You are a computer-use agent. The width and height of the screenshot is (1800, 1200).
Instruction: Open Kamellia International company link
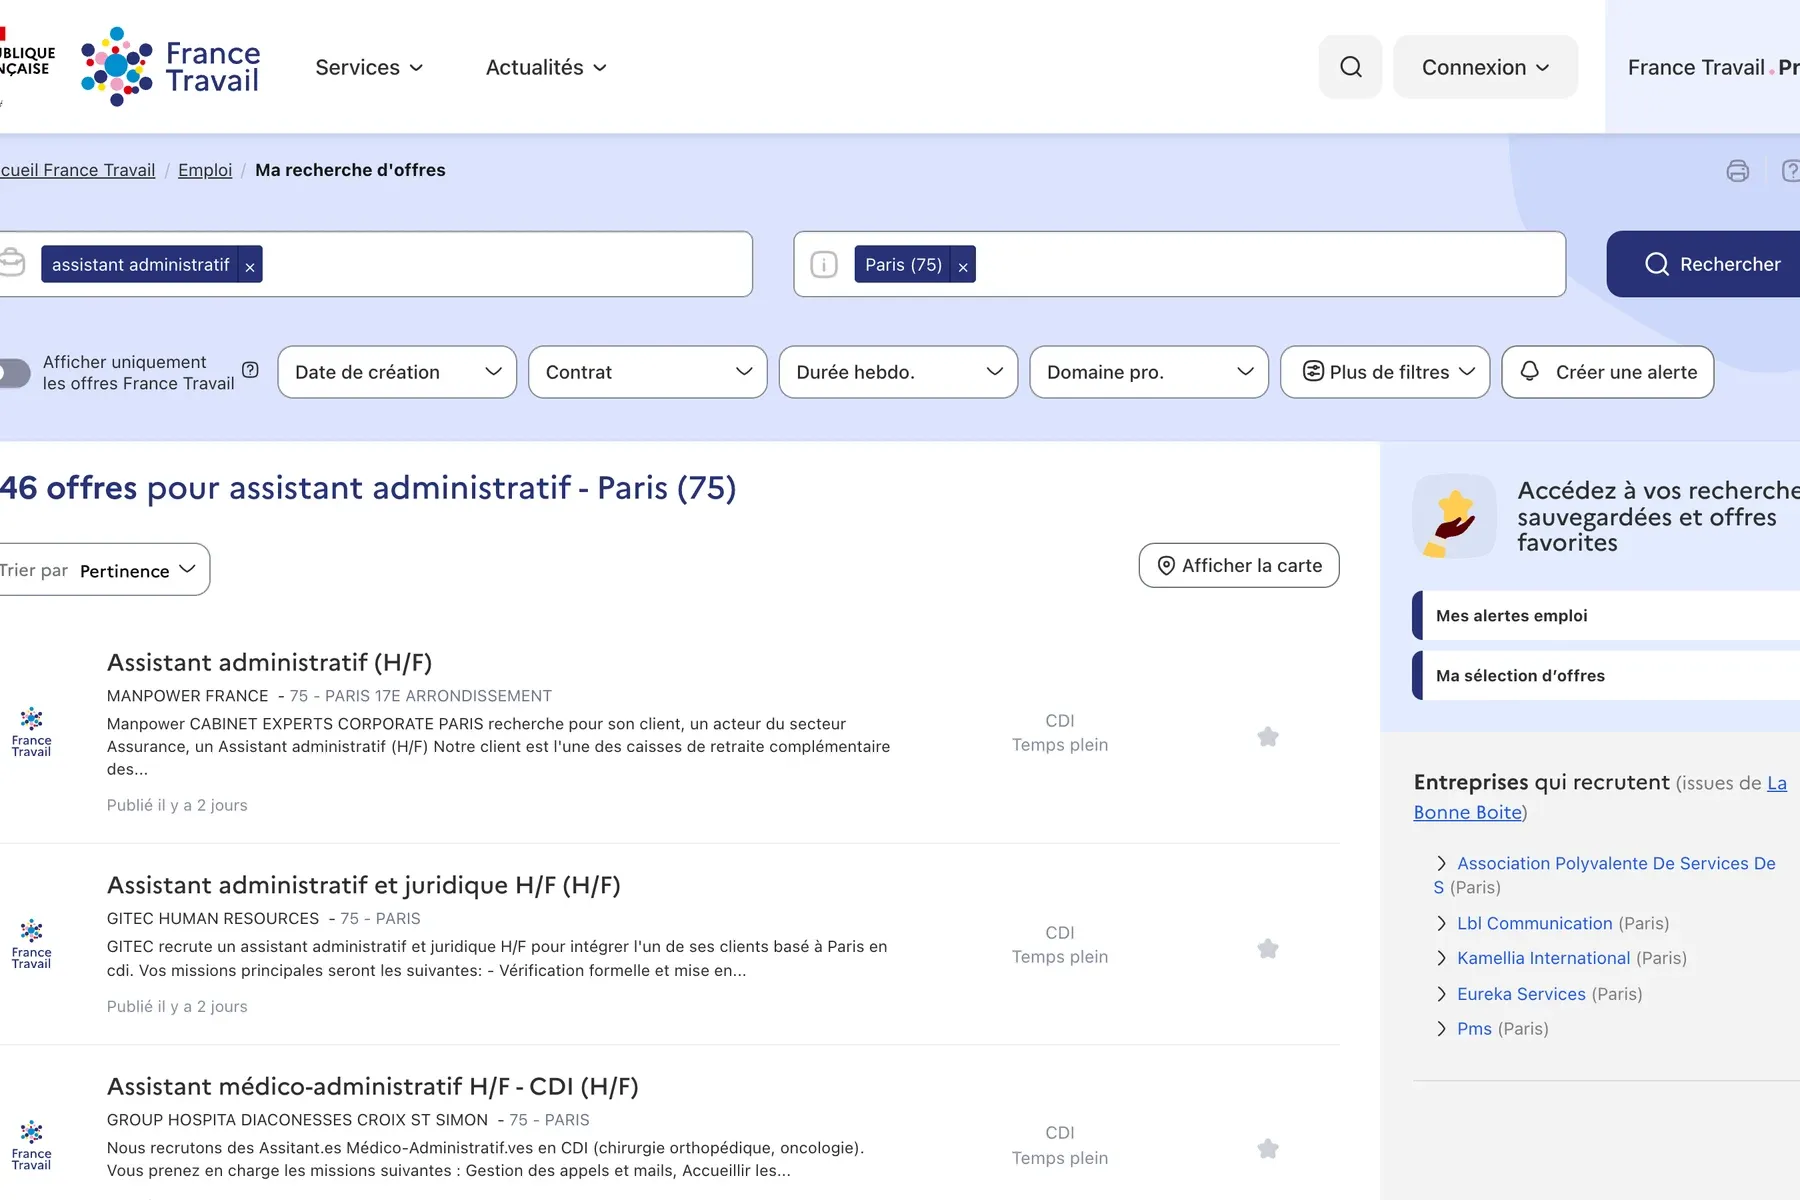1543,958
